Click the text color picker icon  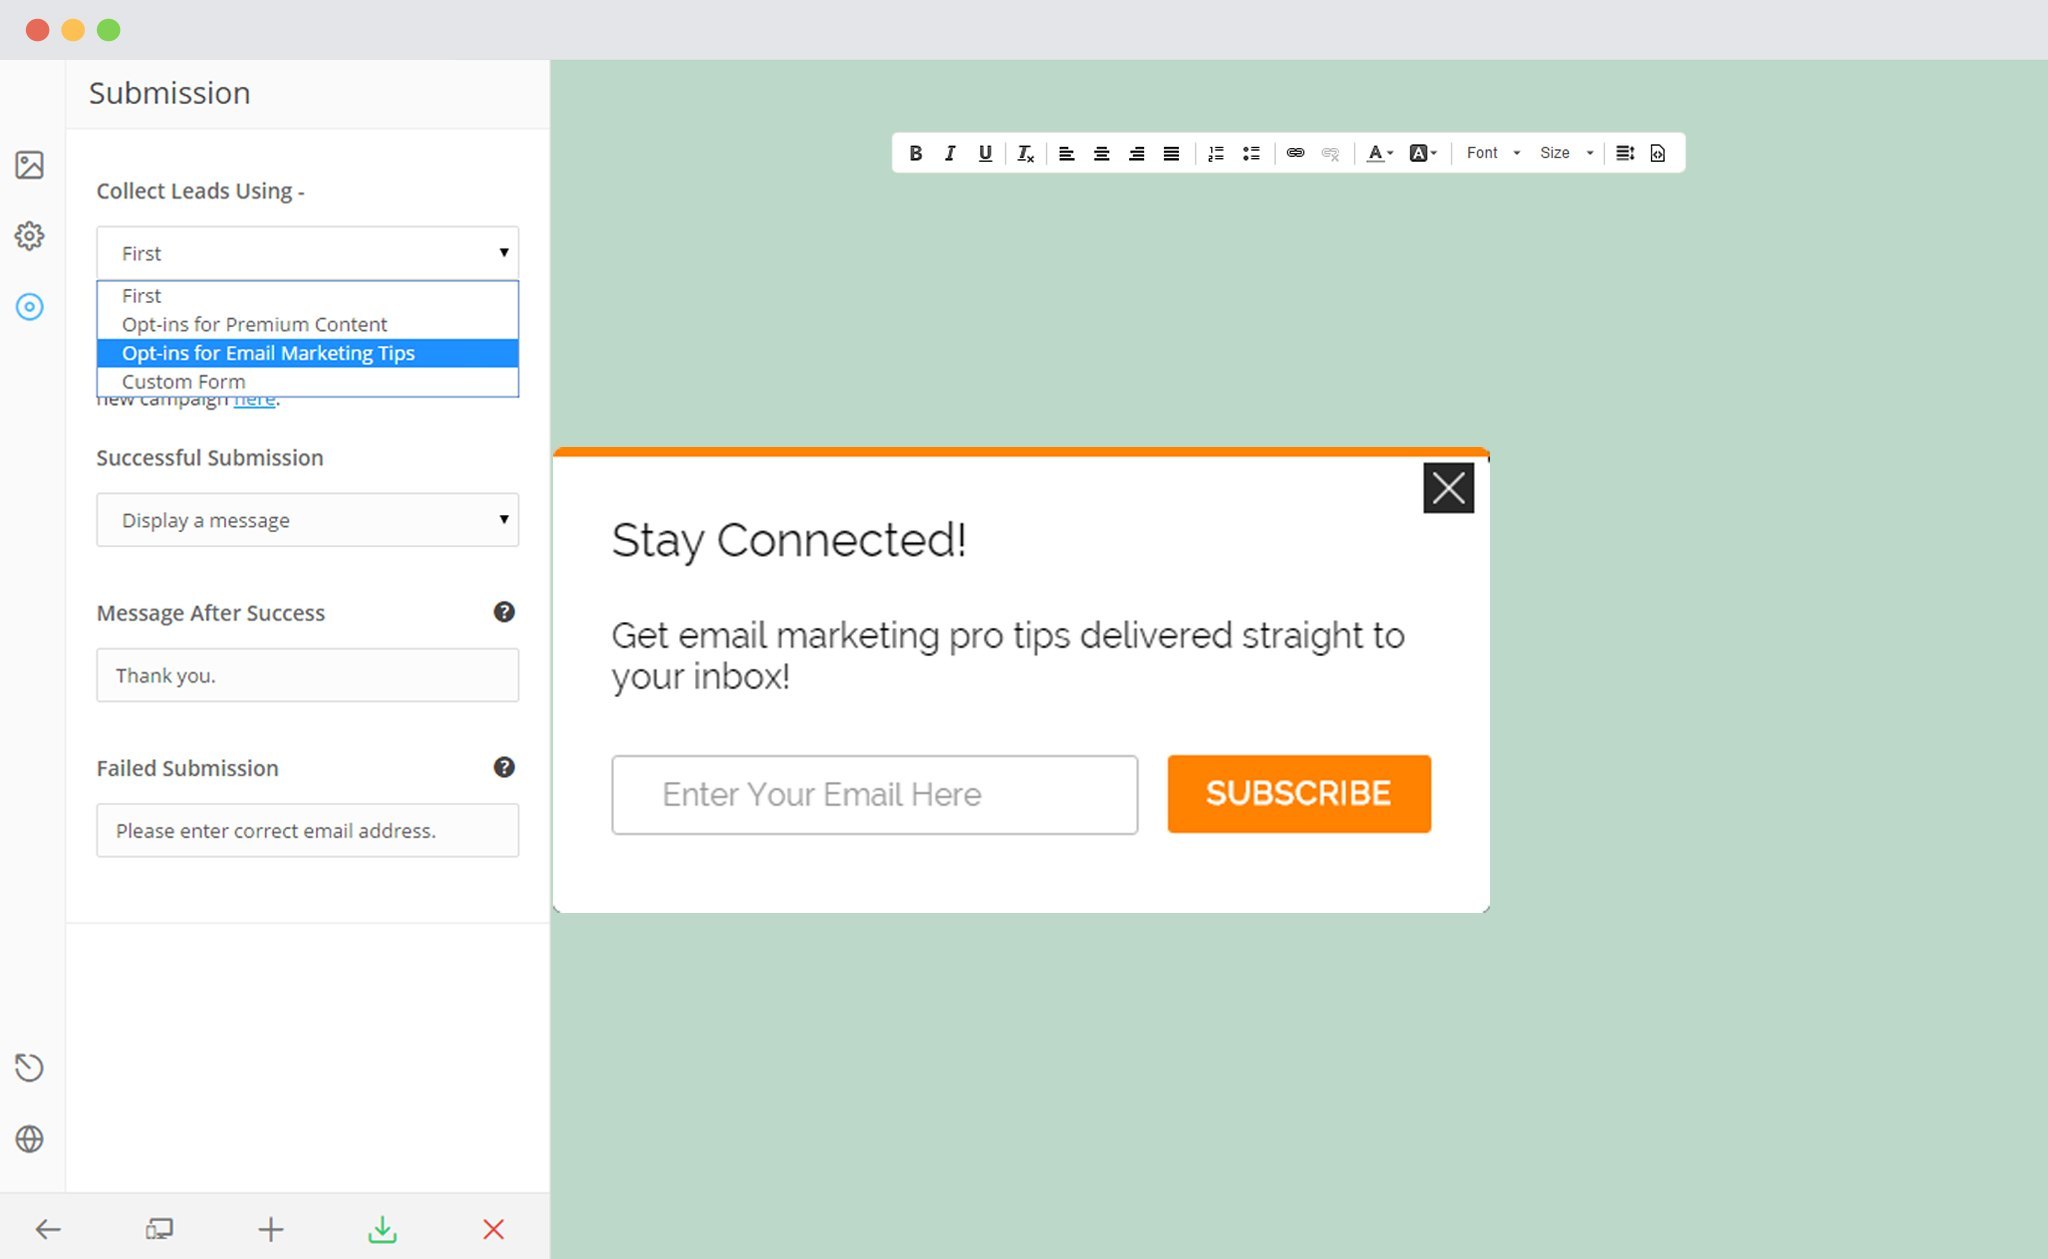(1381, 152)
